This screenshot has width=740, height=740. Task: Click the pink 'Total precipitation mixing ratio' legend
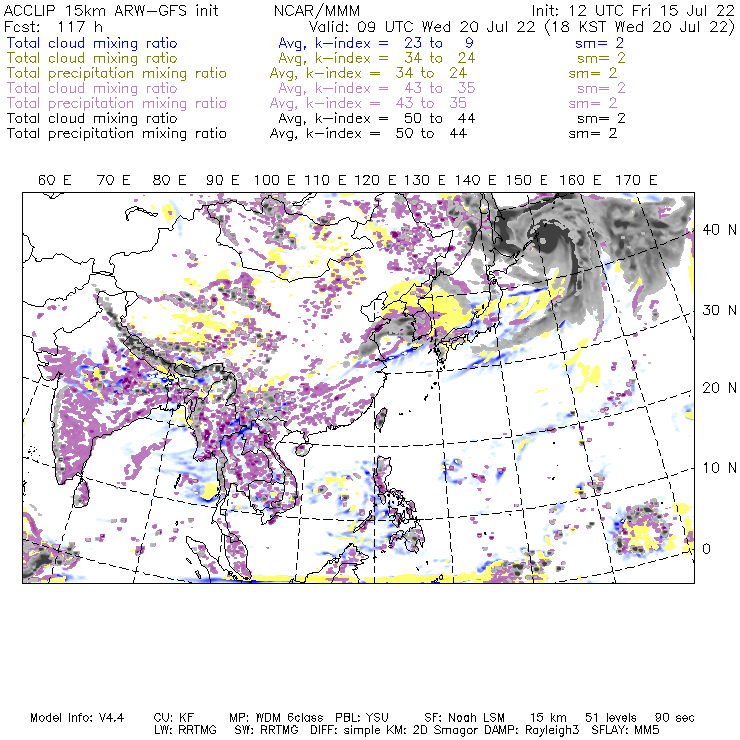click(117, 103)
